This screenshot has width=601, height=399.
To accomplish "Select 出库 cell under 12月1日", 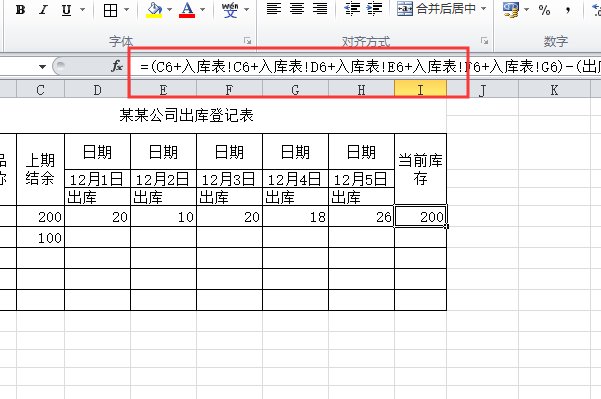I will [x=97, y=197].
